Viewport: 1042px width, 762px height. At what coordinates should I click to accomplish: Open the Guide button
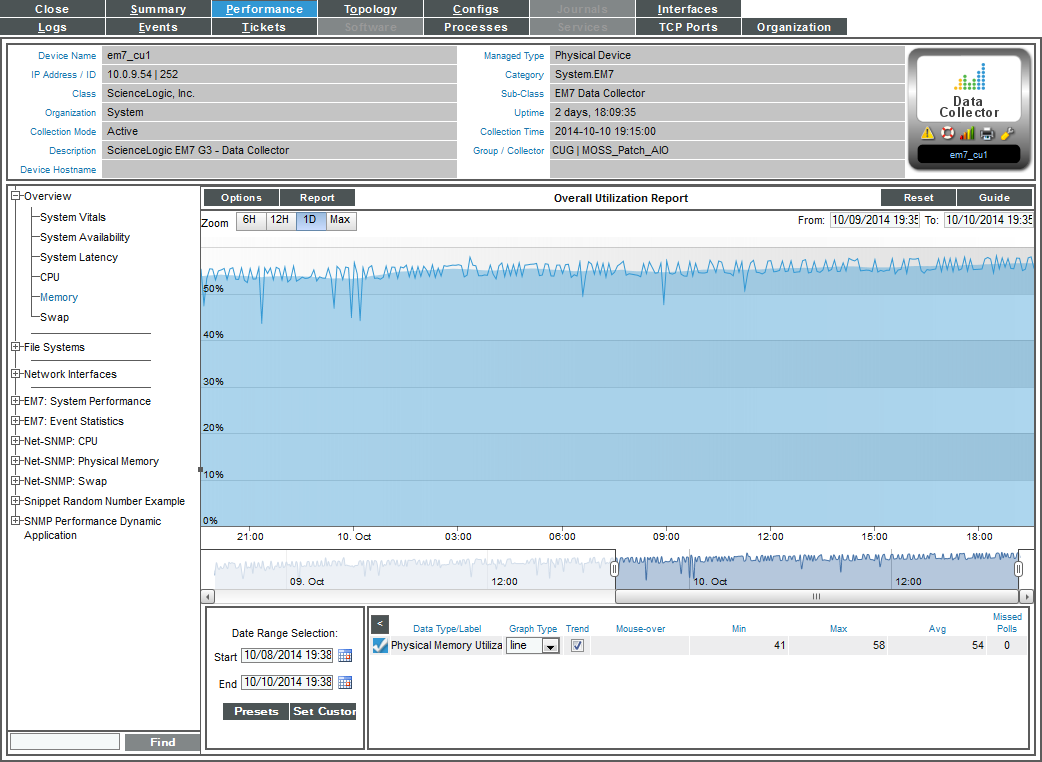pyautogui.click(x=994, y=197)
